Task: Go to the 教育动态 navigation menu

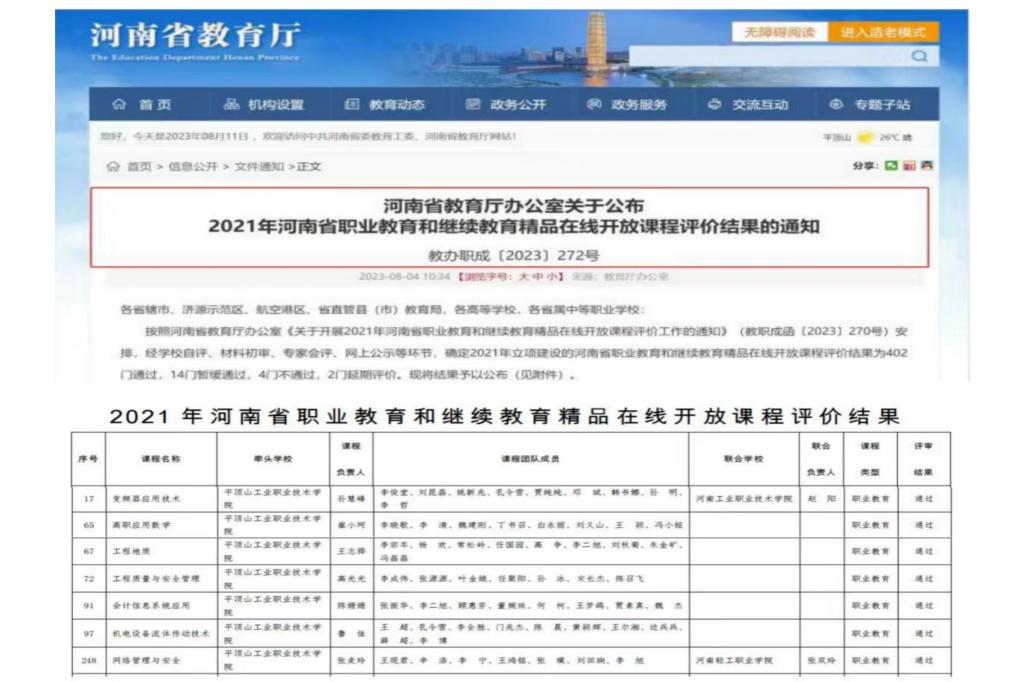Action: 385,105
